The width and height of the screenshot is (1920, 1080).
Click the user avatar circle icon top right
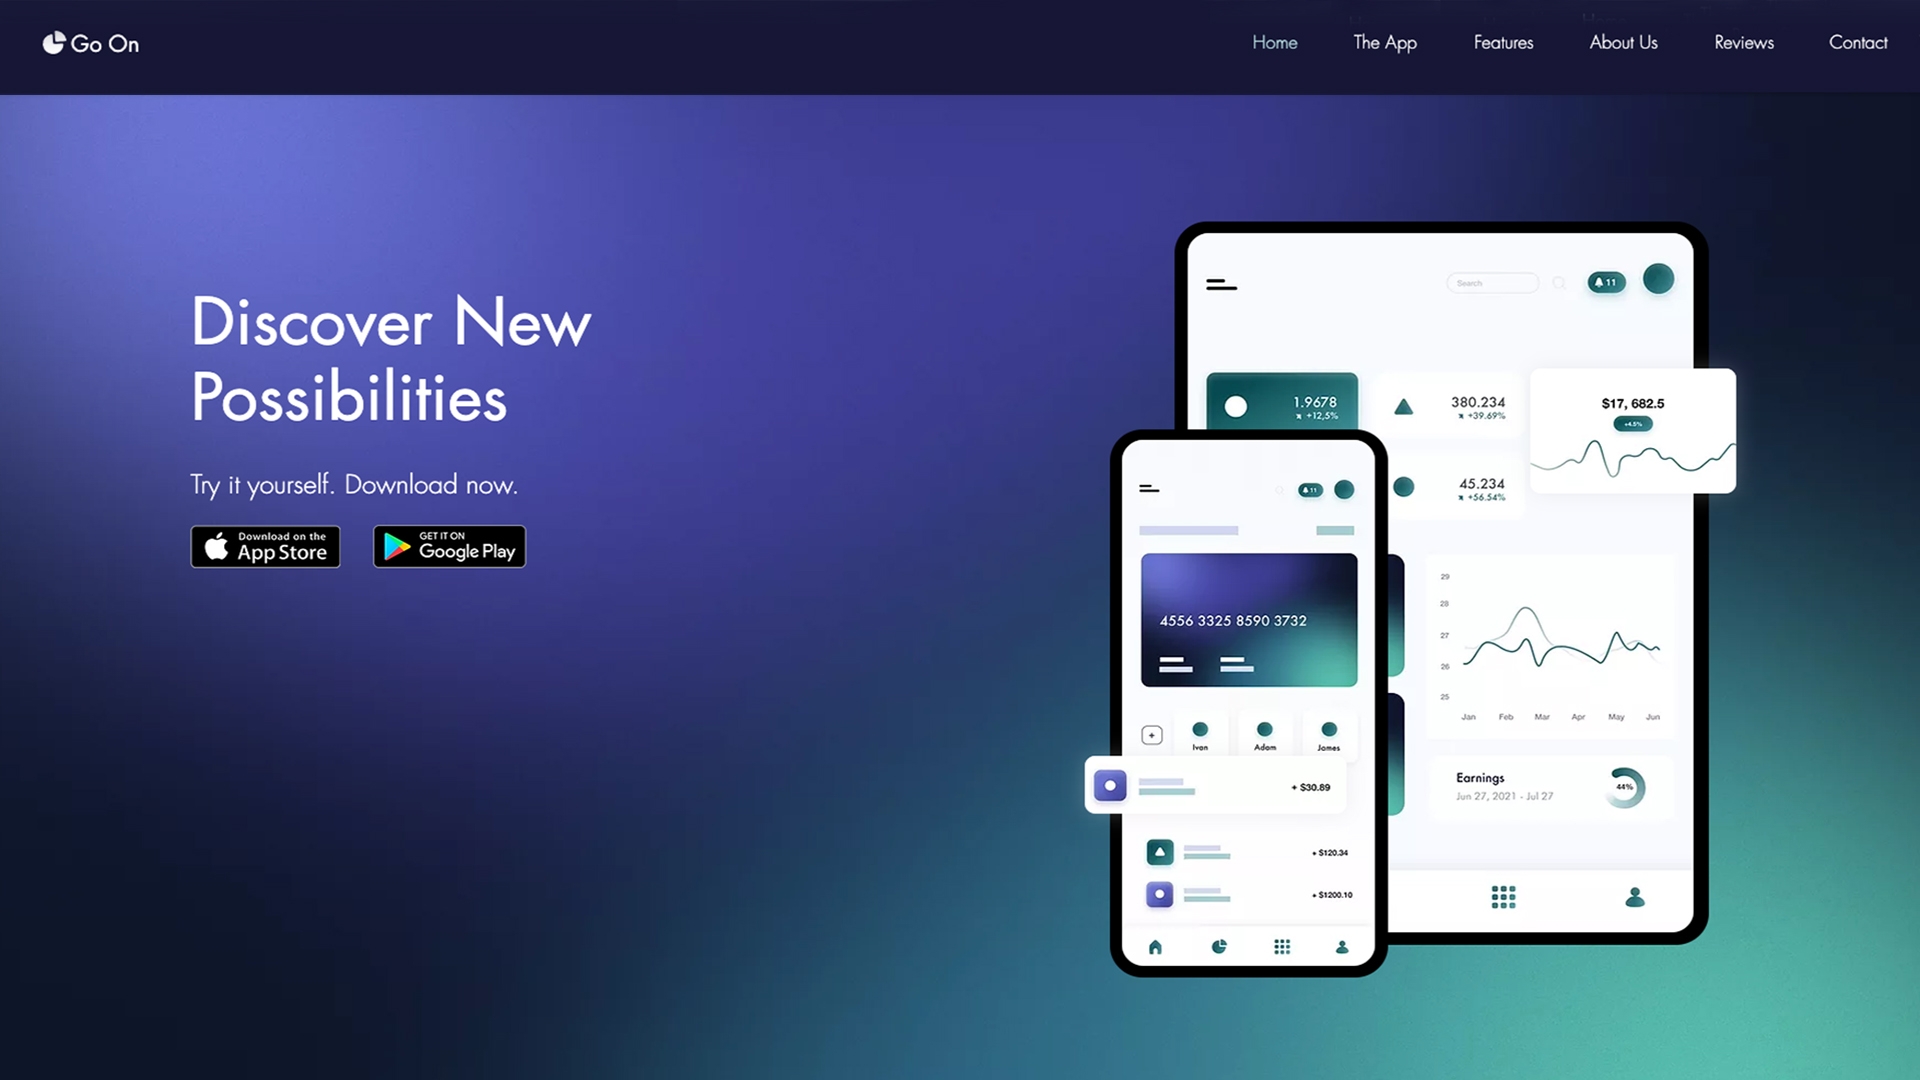tap(1658, 281)
